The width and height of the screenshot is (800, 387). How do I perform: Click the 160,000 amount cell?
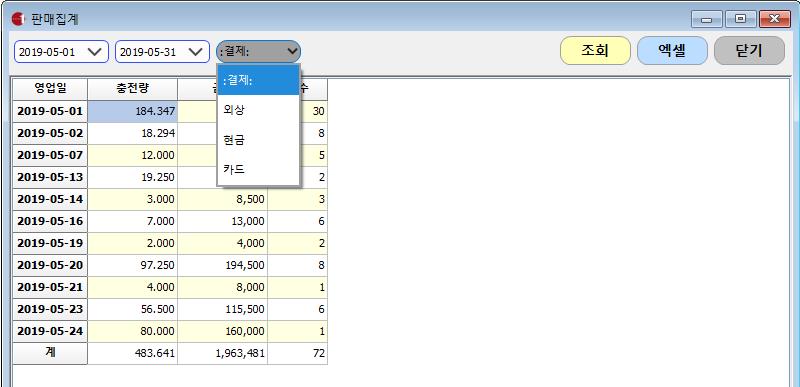[x=222, y=331]
